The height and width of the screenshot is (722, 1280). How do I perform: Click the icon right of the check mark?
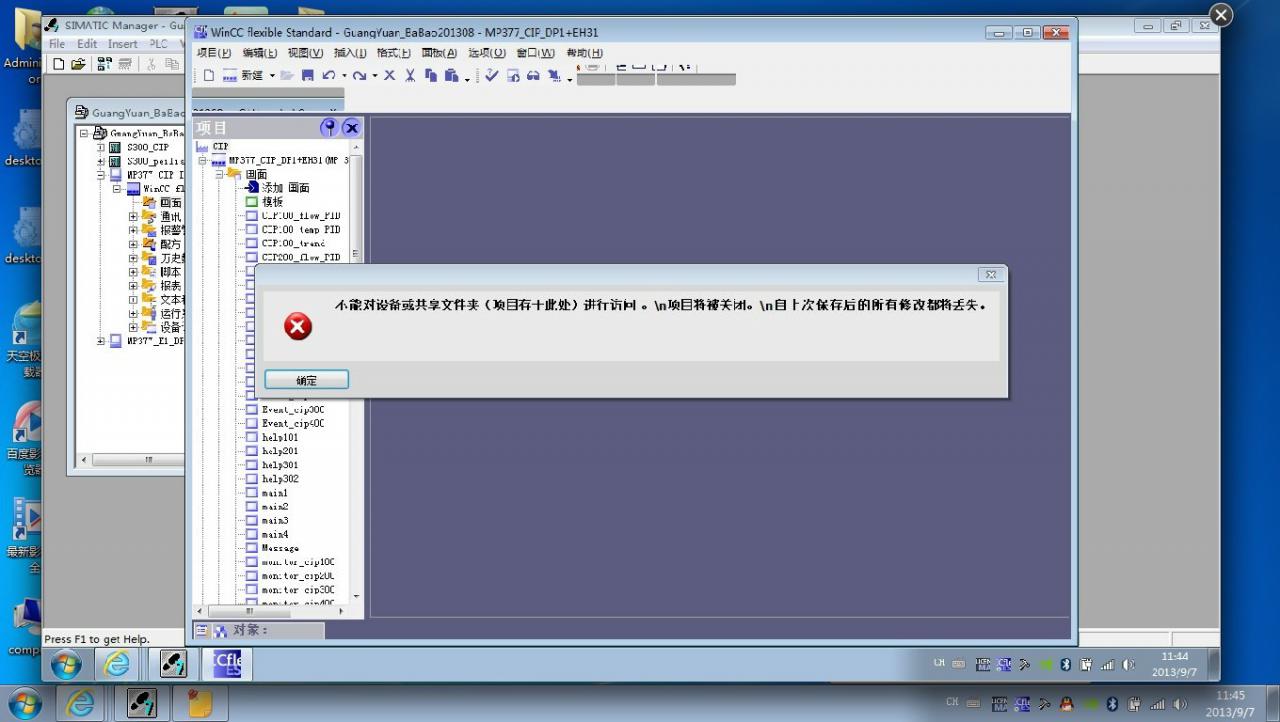pos(513,76)
